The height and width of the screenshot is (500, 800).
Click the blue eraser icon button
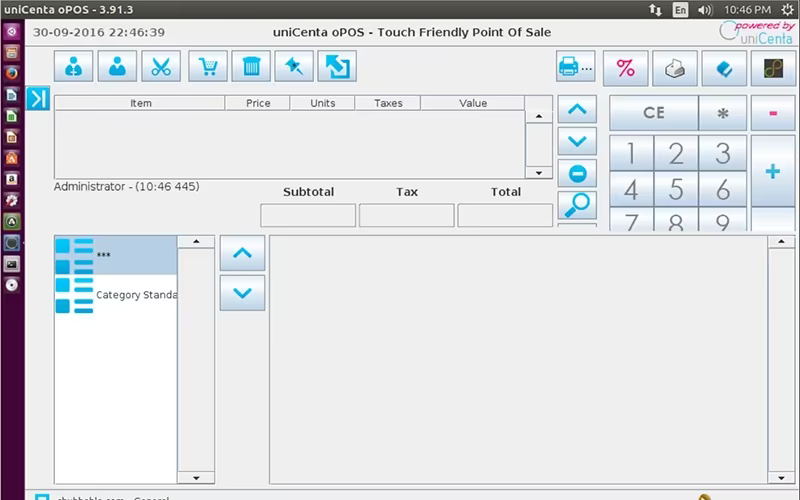point(724,68)
